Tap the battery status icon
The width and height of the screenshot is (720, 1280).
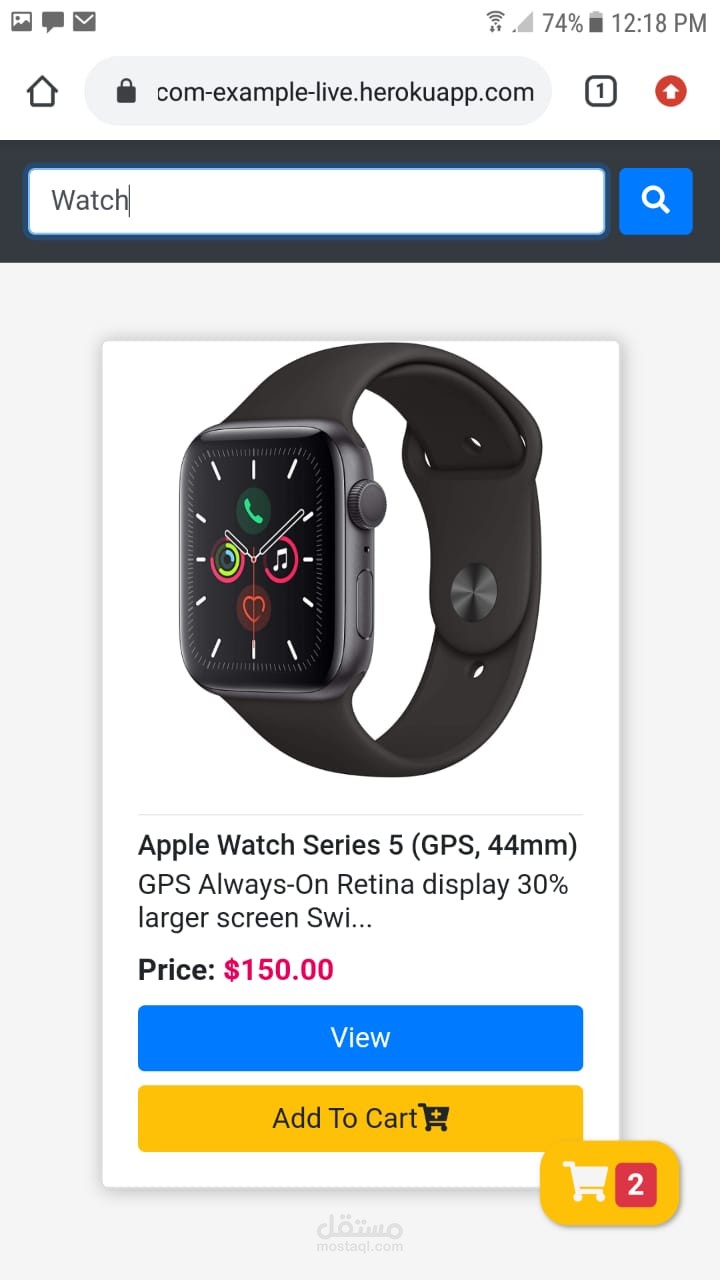coord(596,22)
